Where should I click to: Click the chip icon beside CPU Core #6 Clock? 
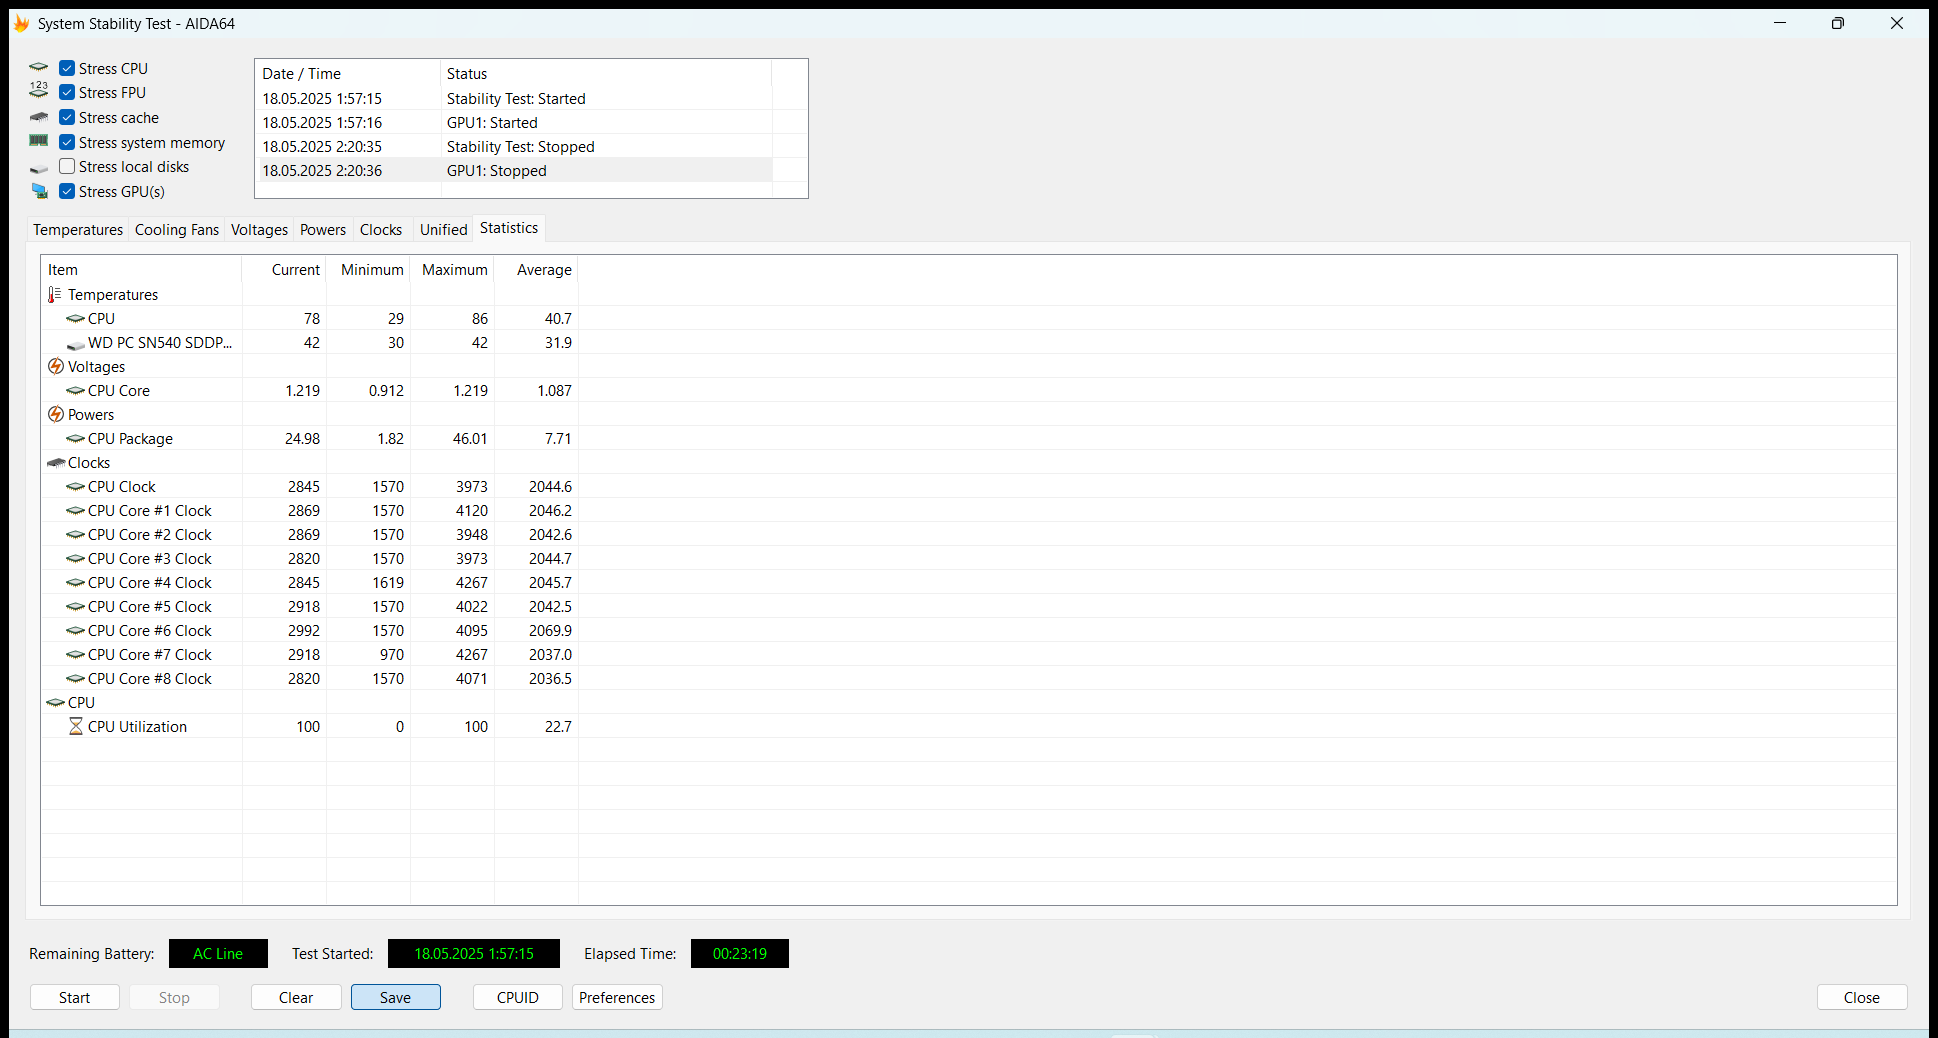point(76,631)
